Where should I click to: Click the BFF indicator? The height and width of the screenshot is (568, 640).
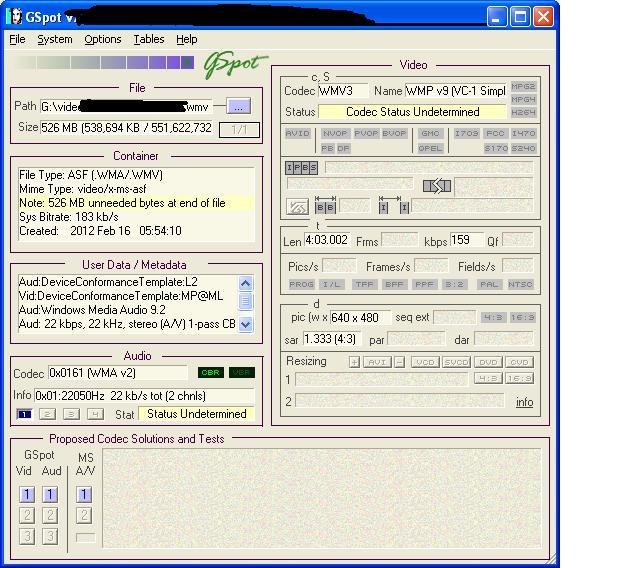(394, 284)
